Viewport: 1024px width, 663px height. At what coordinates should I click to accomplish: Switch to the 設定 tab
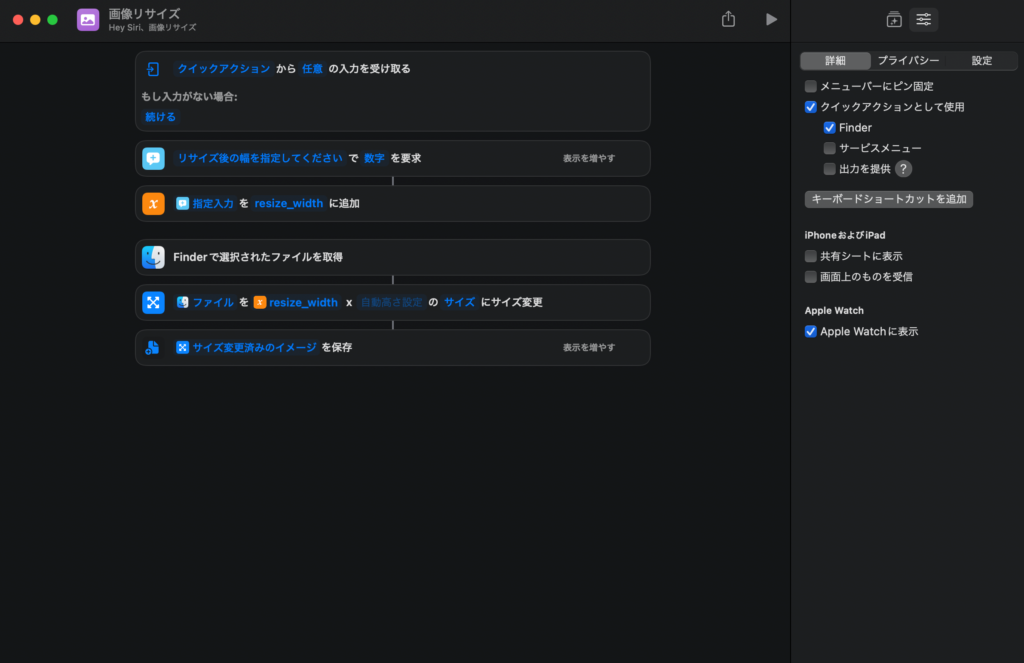point(982,61)
